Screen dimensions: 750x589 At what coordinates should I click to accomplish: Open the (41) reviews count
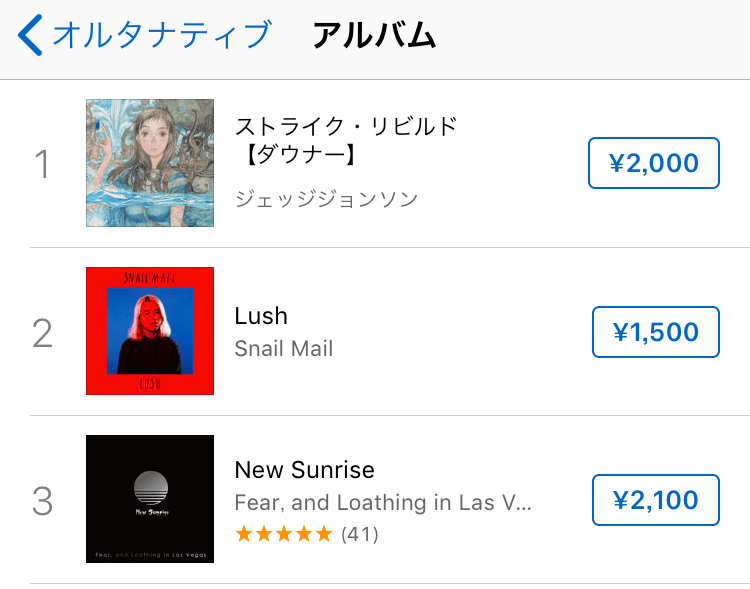coord(360,534)
